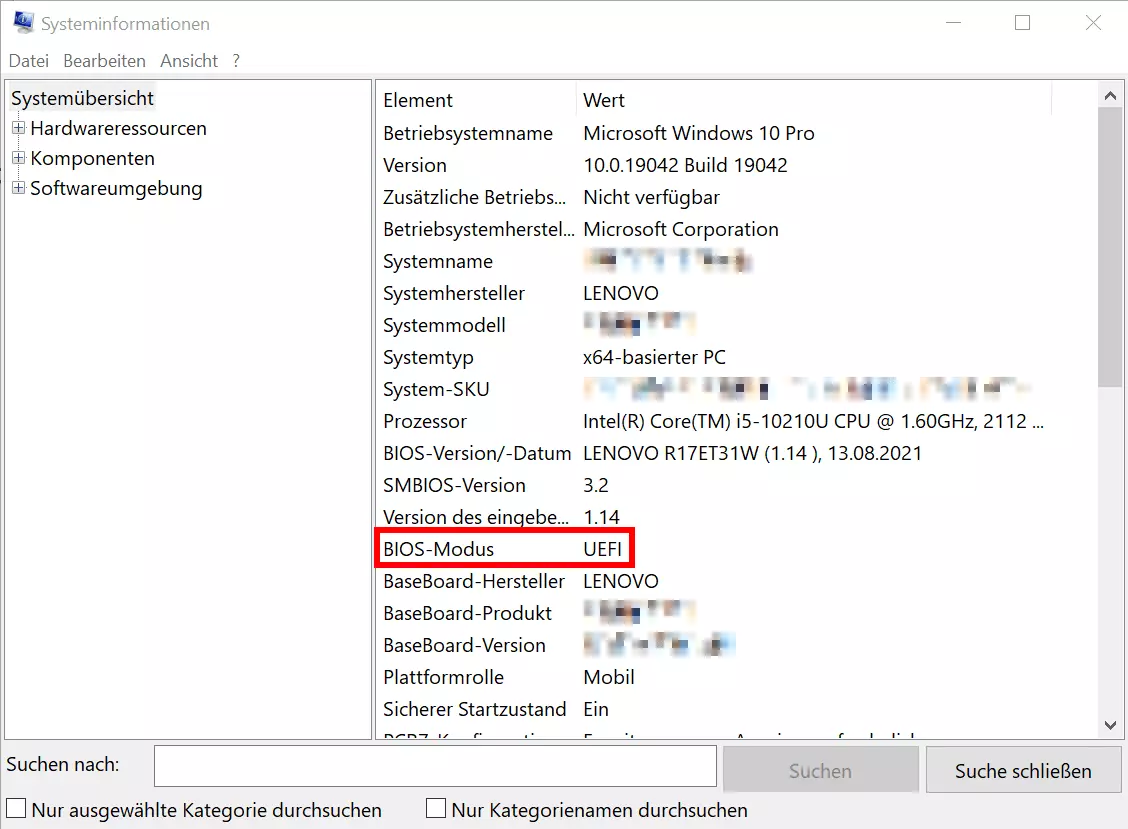Select the Betriebsystemname row label

(468, 133)
